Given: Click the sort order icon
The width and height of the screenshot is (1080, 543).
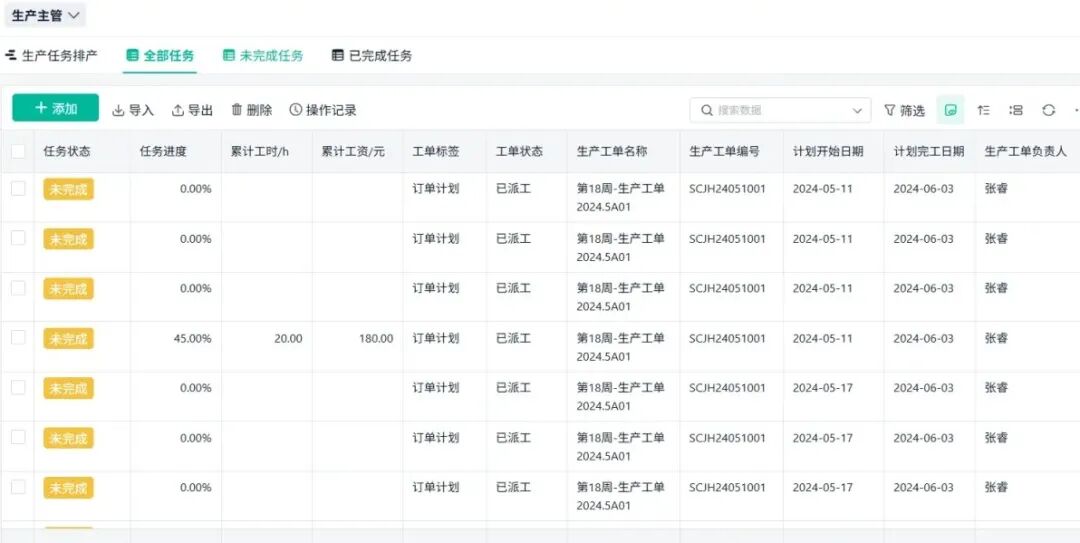Looking at the screenshot, I should point(984,110).
